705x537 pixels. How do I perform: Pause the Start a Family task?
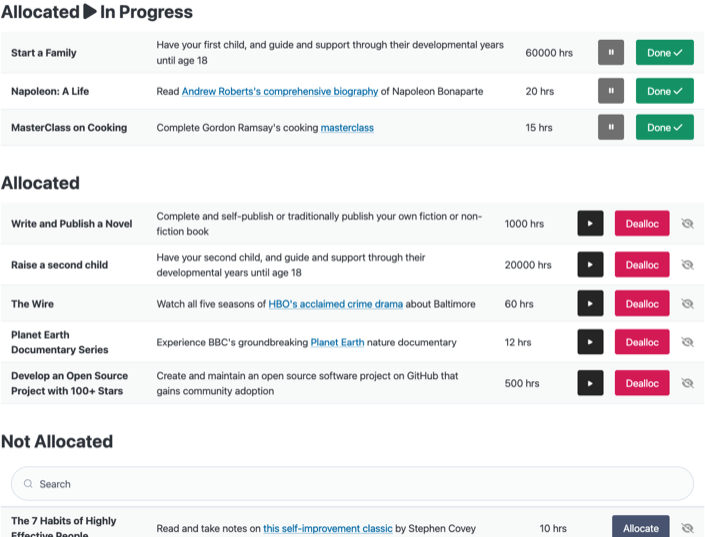611,53
